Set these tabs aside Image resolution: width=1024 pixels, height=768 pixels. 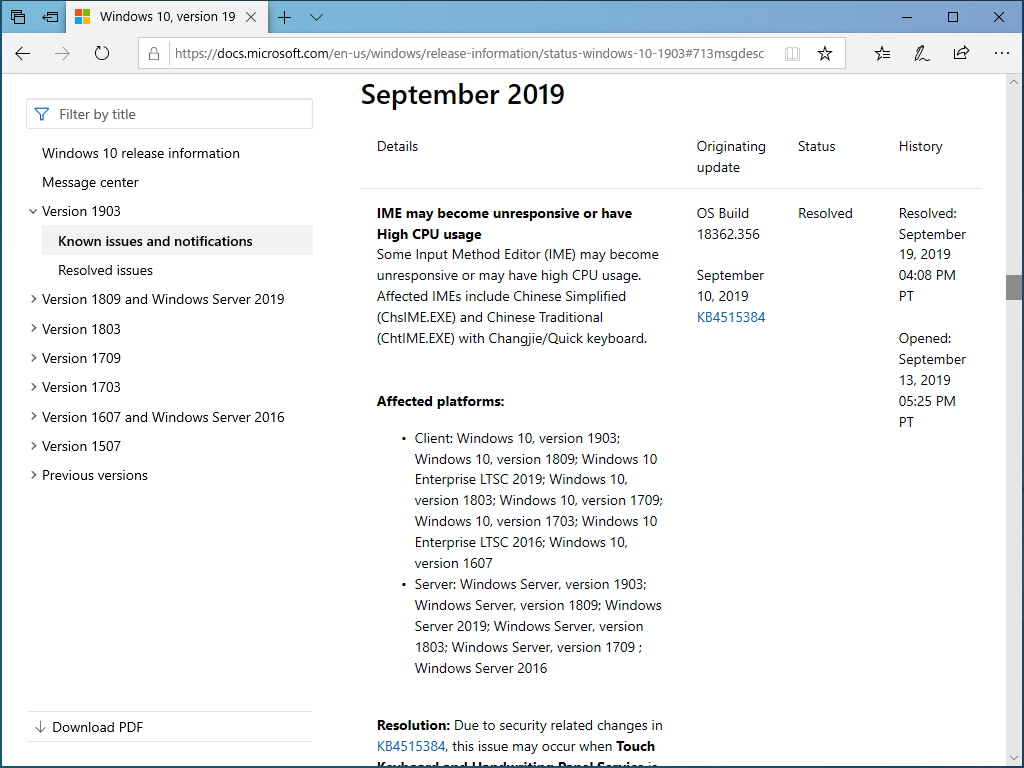[17, 17]
